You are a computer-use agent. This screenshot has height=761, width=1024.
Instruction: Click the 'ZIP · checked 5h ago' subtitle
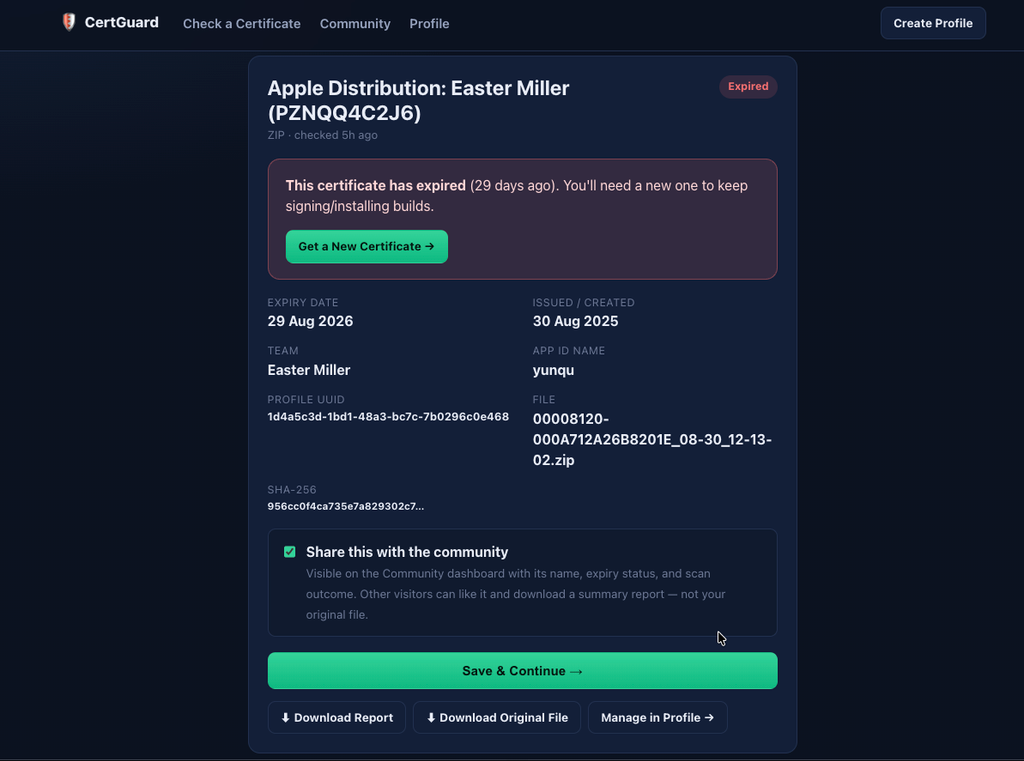tap(323, 135)
